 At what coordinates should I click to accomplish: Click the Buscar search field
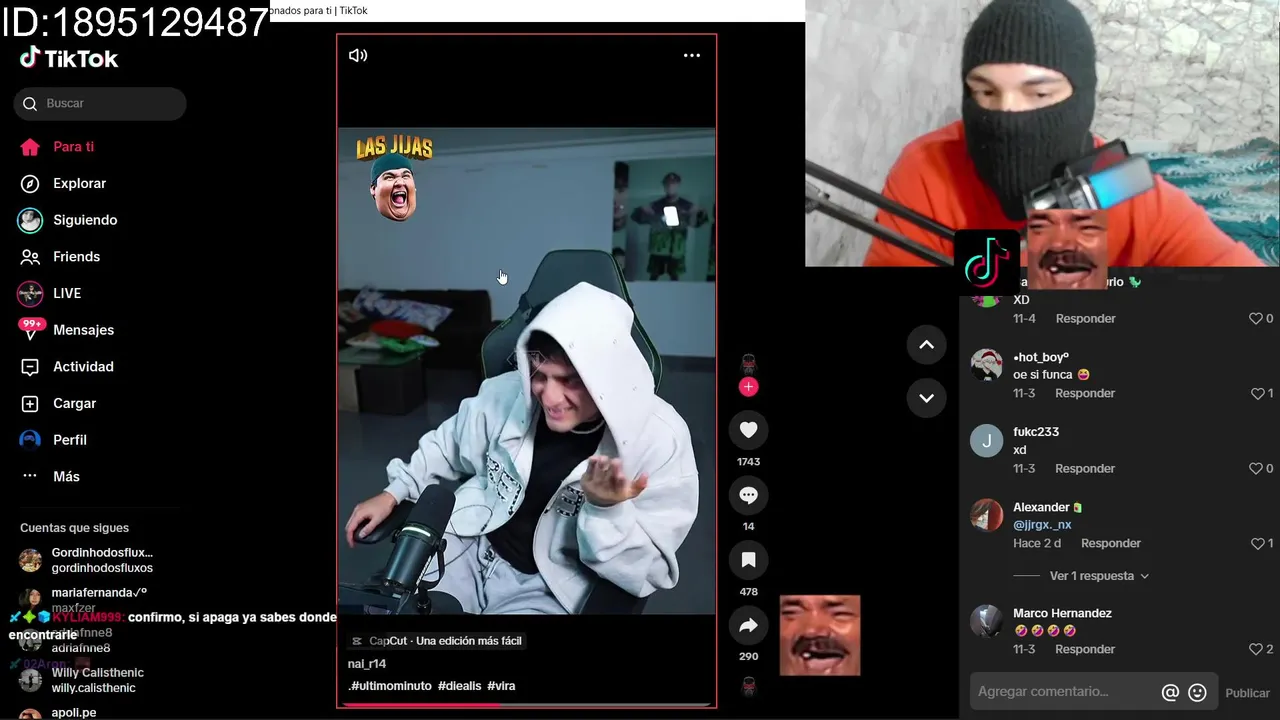coord(100,104)
